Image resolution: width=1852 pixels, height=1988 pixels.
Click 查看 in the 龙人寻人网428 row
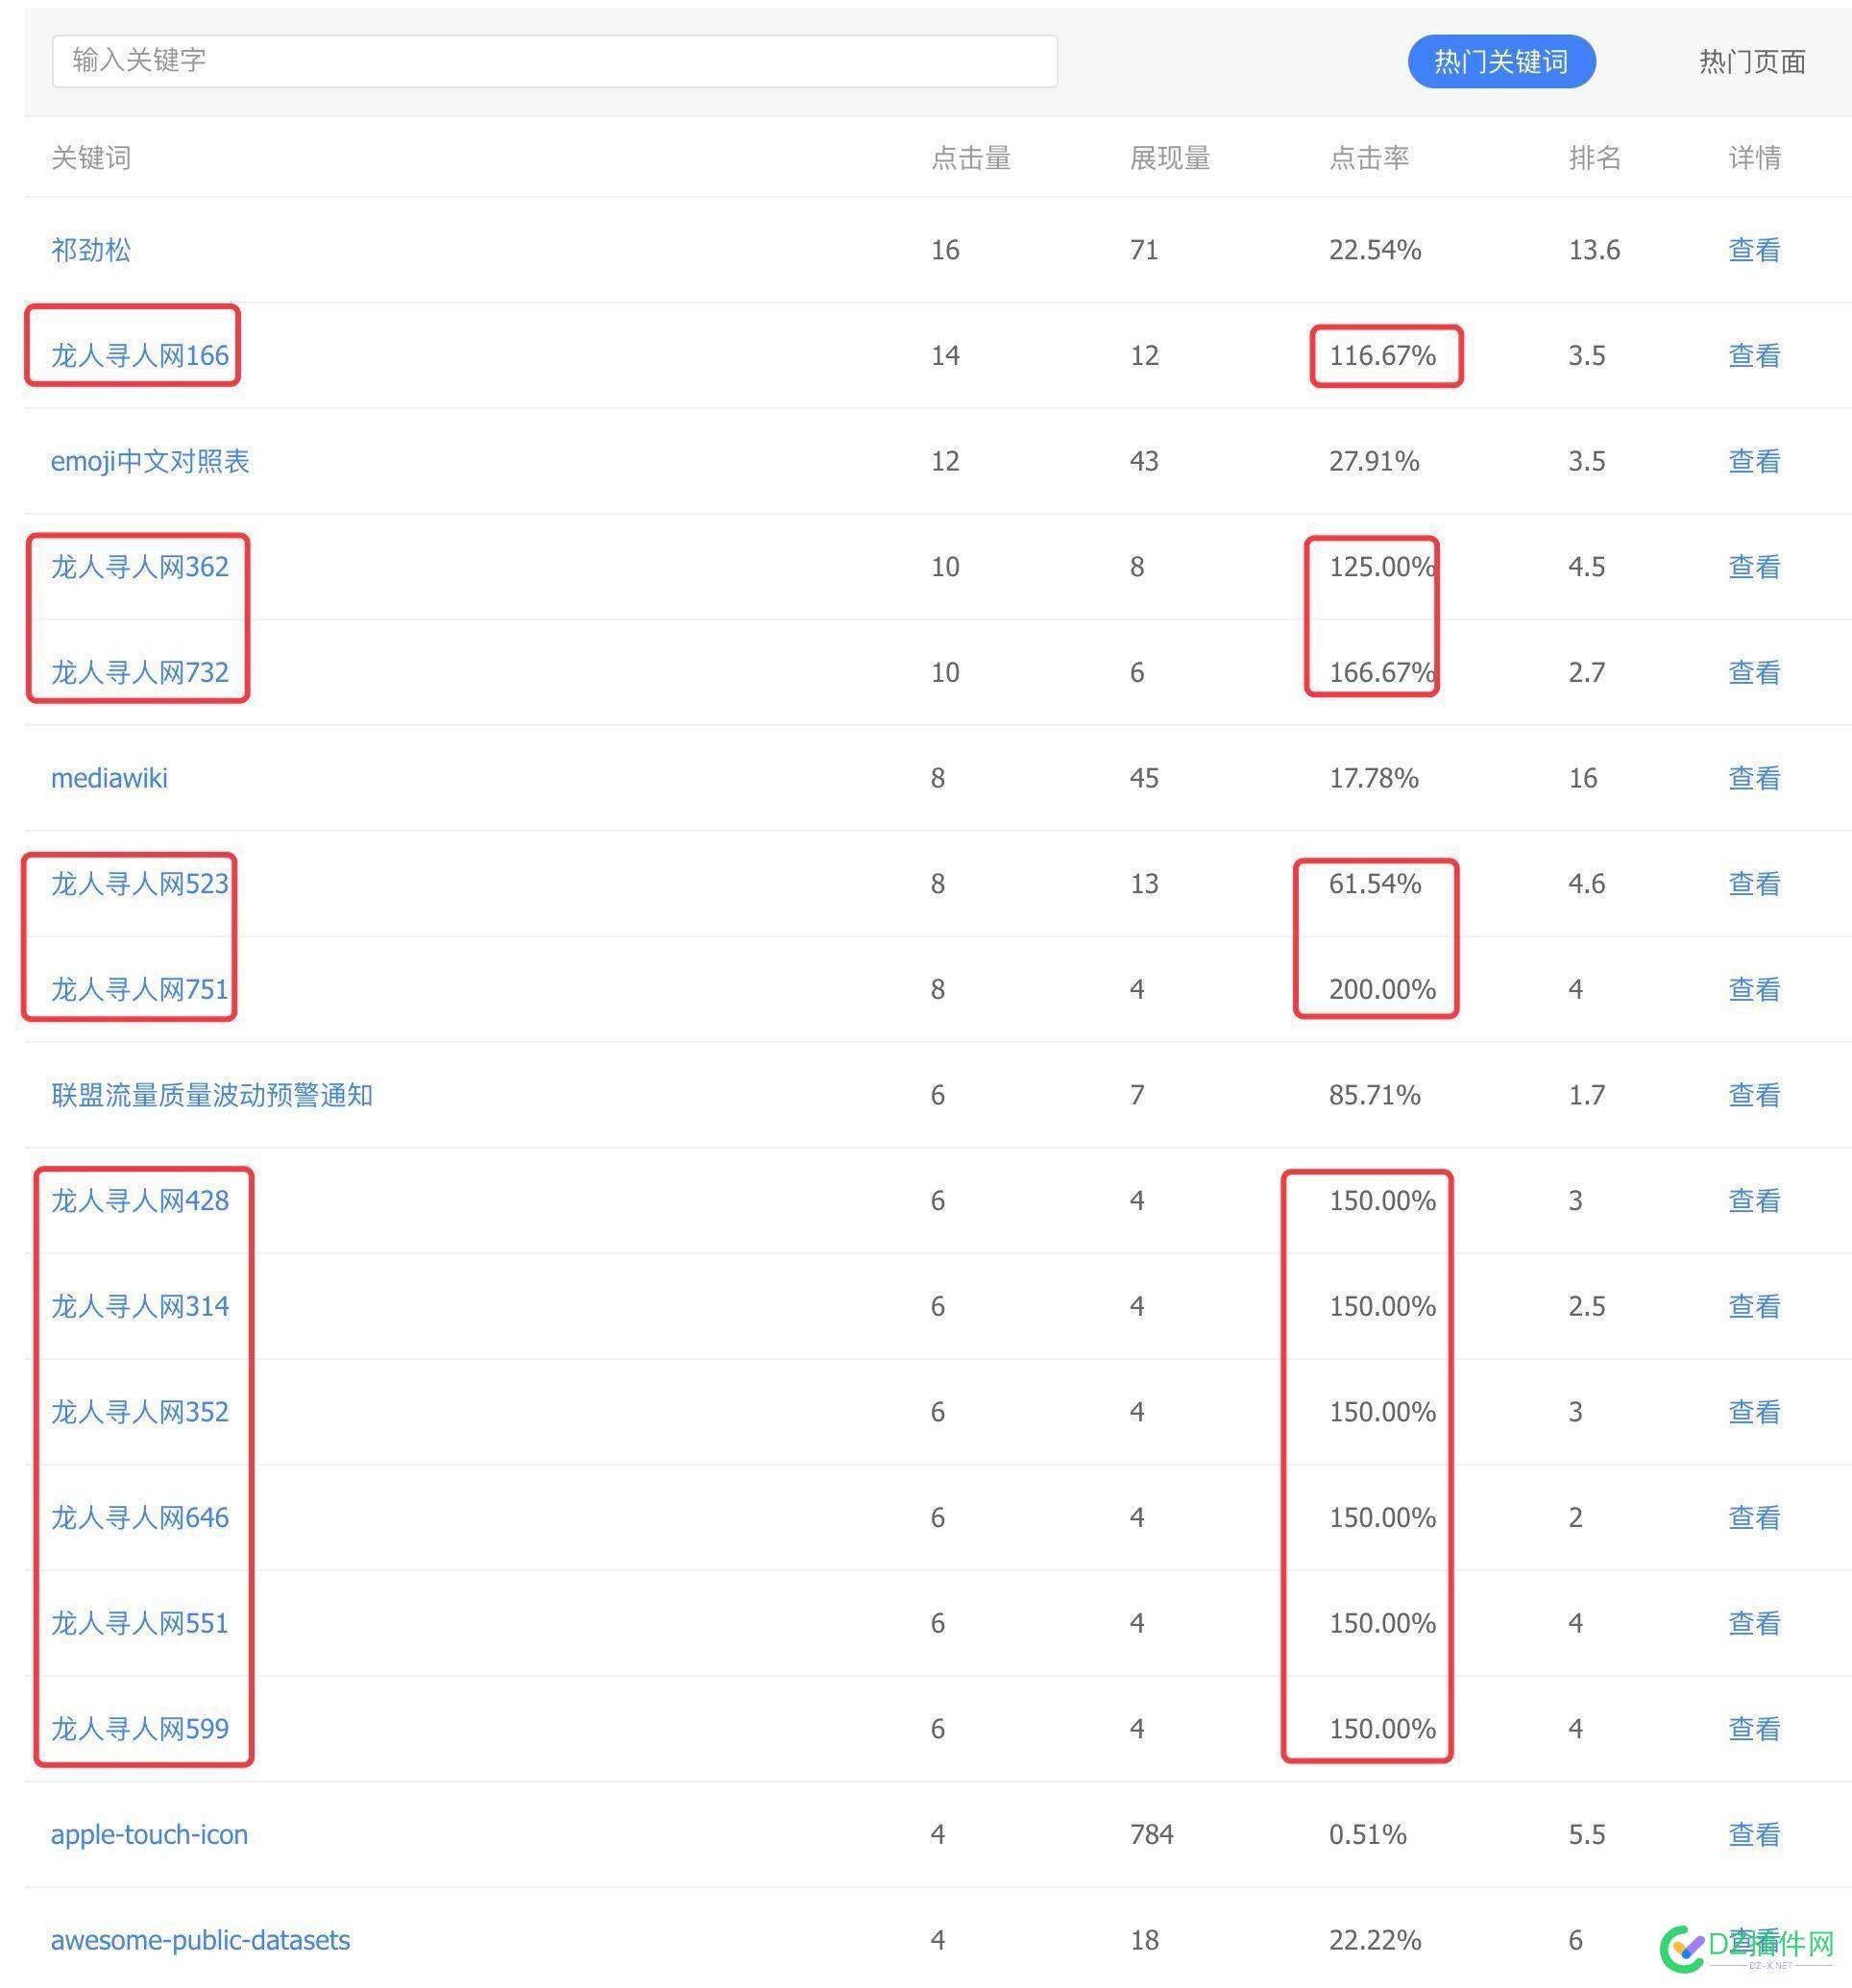point(1753,1201)
